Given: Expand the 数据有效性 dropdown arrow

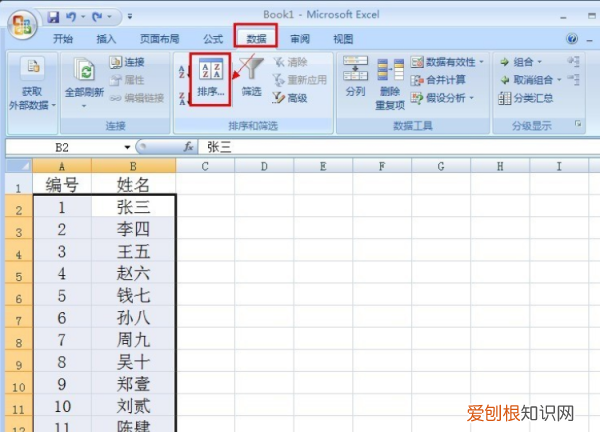Looking at the screenshot, I should [x=481, y=62].
